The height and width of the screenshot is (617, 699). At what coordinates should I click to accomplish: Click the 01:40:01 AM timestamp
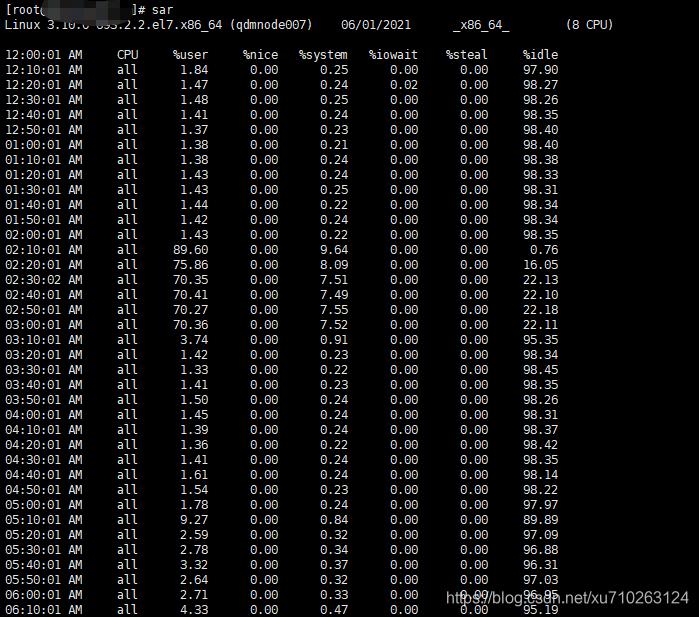(x=44, y=205)
